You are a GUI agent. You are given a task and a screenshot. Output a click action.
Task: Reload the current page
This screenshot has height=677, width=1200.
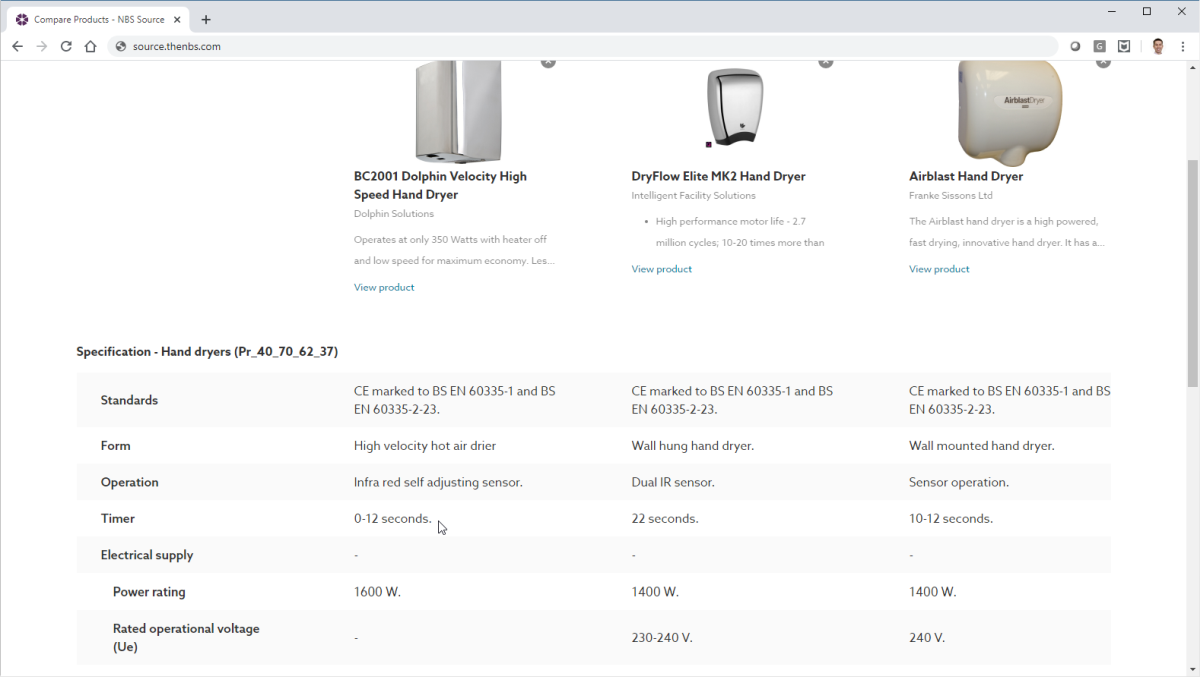point(66,46)
